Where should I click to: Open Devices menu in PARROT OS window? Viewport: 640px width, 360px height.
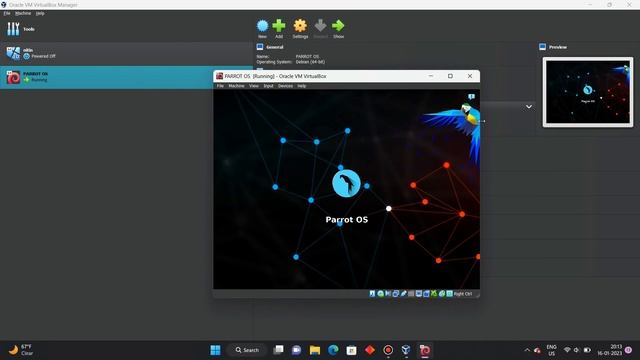click(285, 86)
